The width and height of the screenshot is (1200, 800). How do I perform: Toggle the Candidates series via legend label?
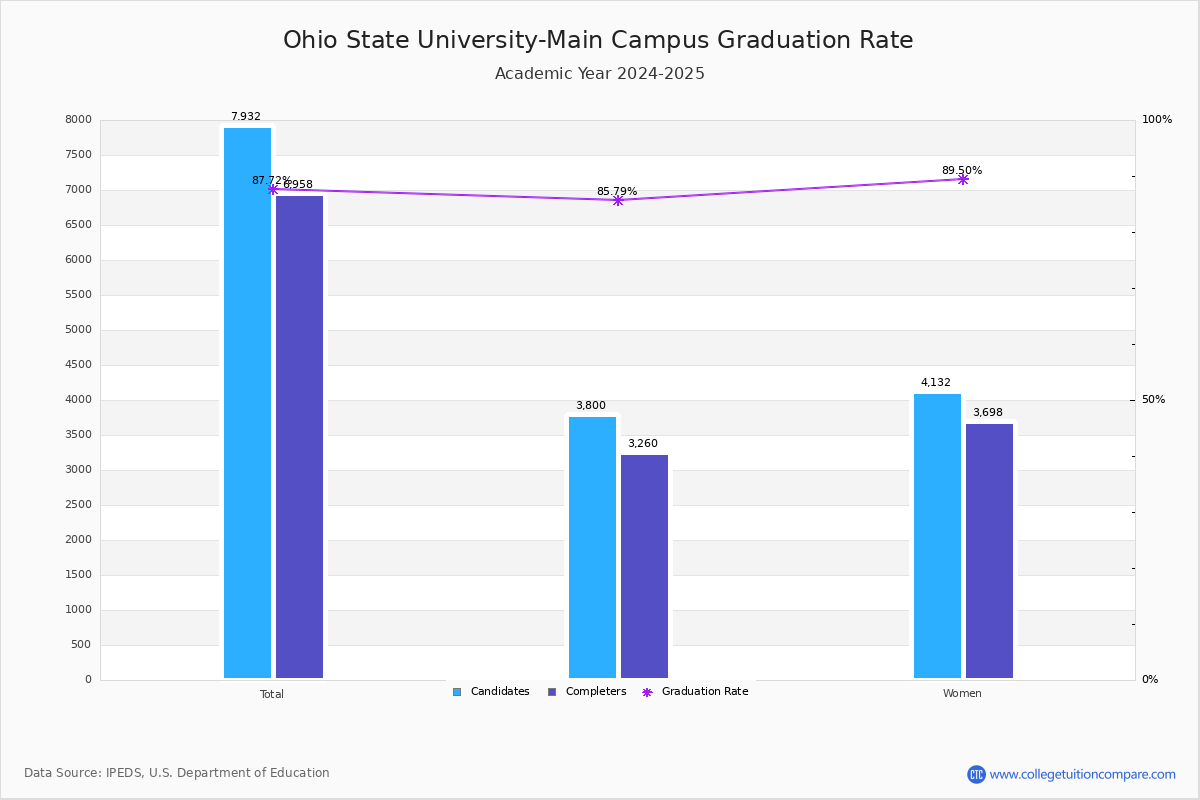[500, 692]
